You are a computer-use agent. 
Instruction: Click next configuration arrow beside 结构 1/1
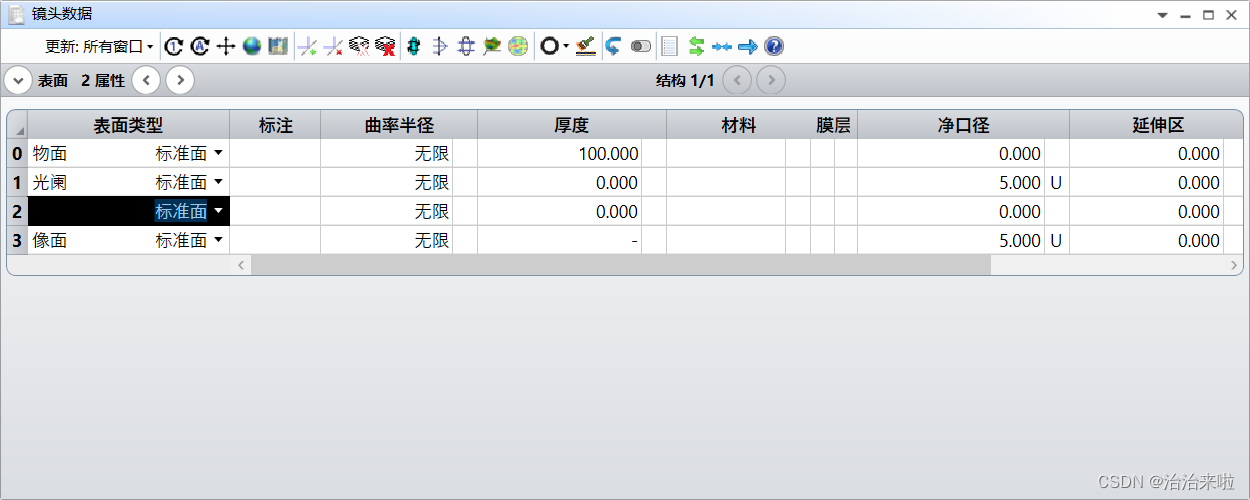tap(770, 80)
